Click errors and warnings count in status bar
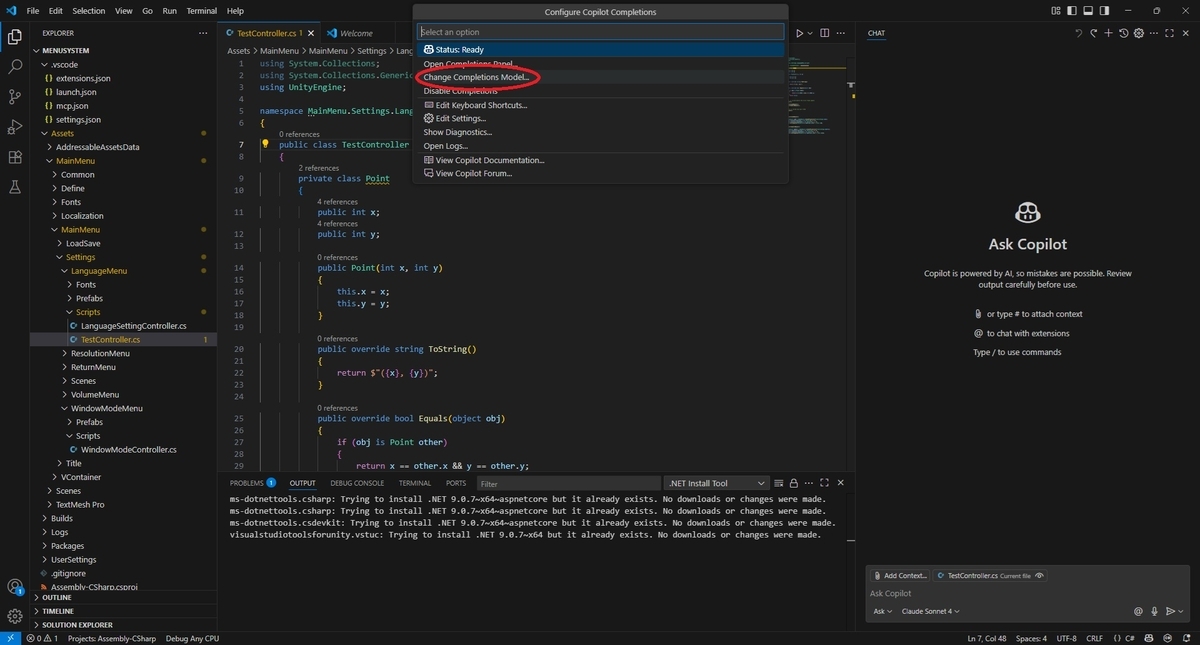The height and width of the screenshot is (645, 1200). 42,638
